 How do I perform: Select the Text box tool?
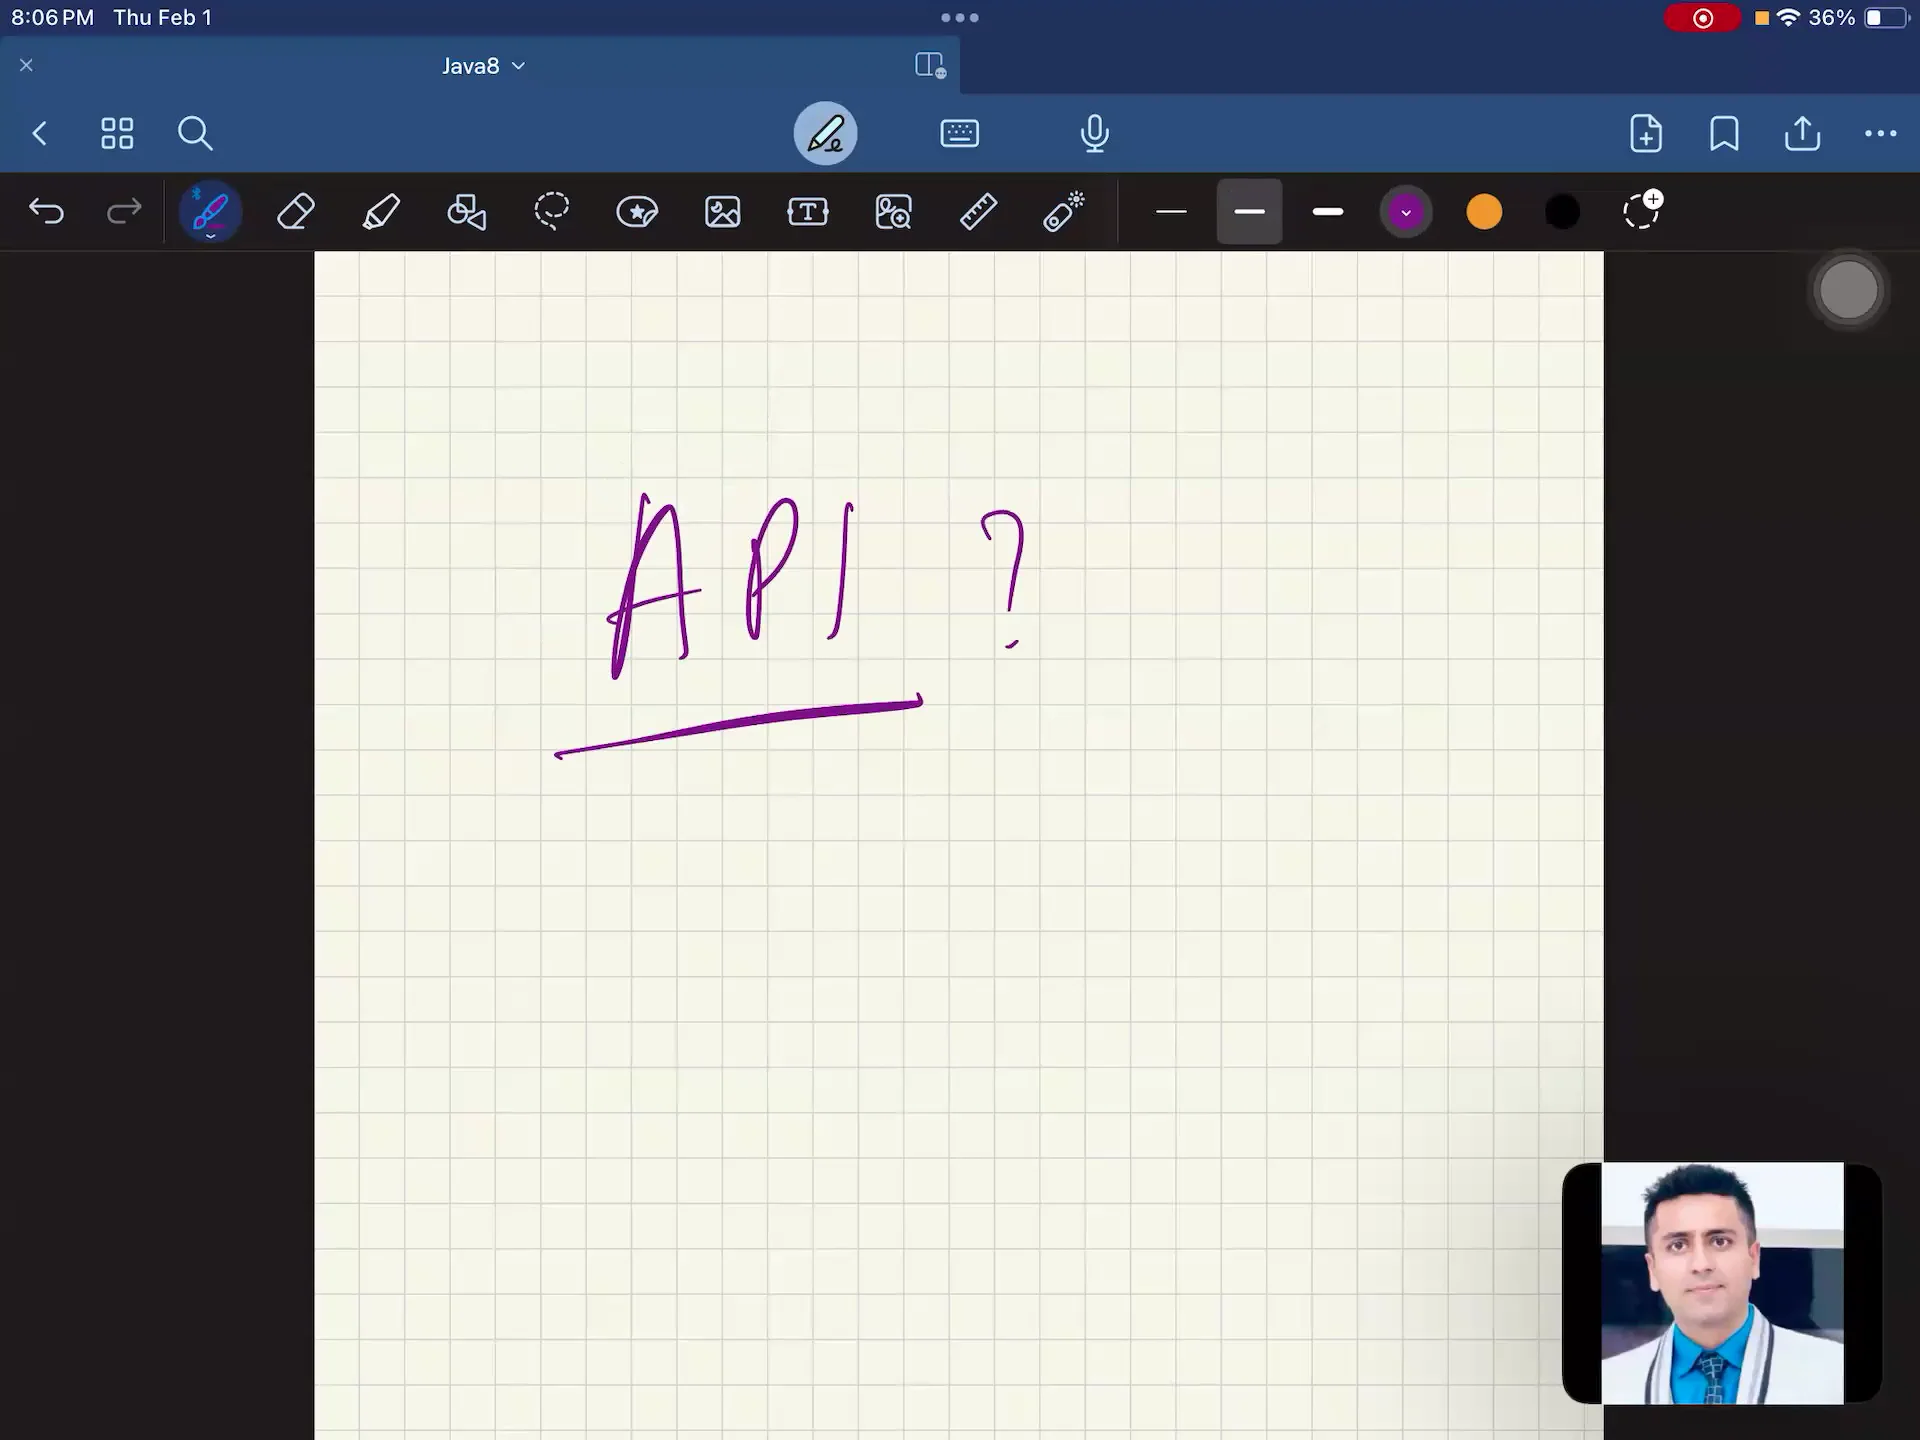pyautogui.click(x=808, y=212)
